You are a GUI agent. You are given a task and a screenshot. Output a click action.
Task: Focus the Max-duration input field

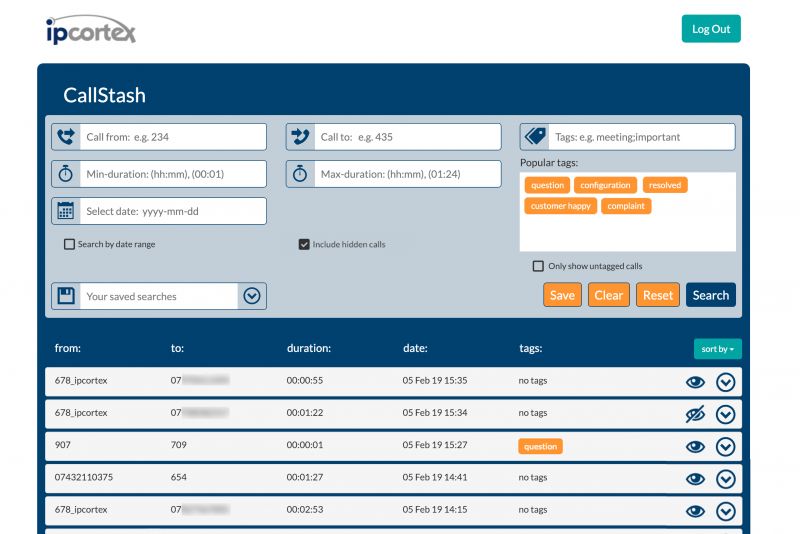pos(408,174)
